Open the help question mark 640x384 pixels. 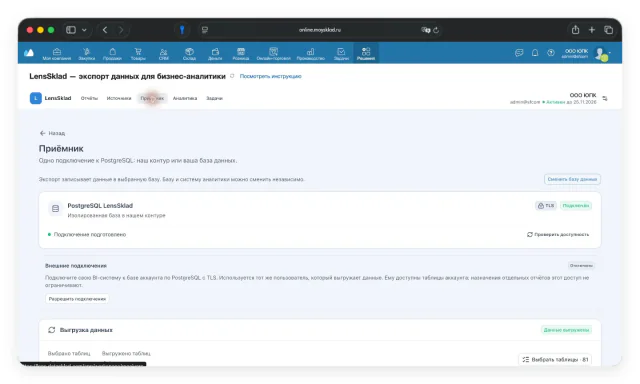tap(551, 53)
